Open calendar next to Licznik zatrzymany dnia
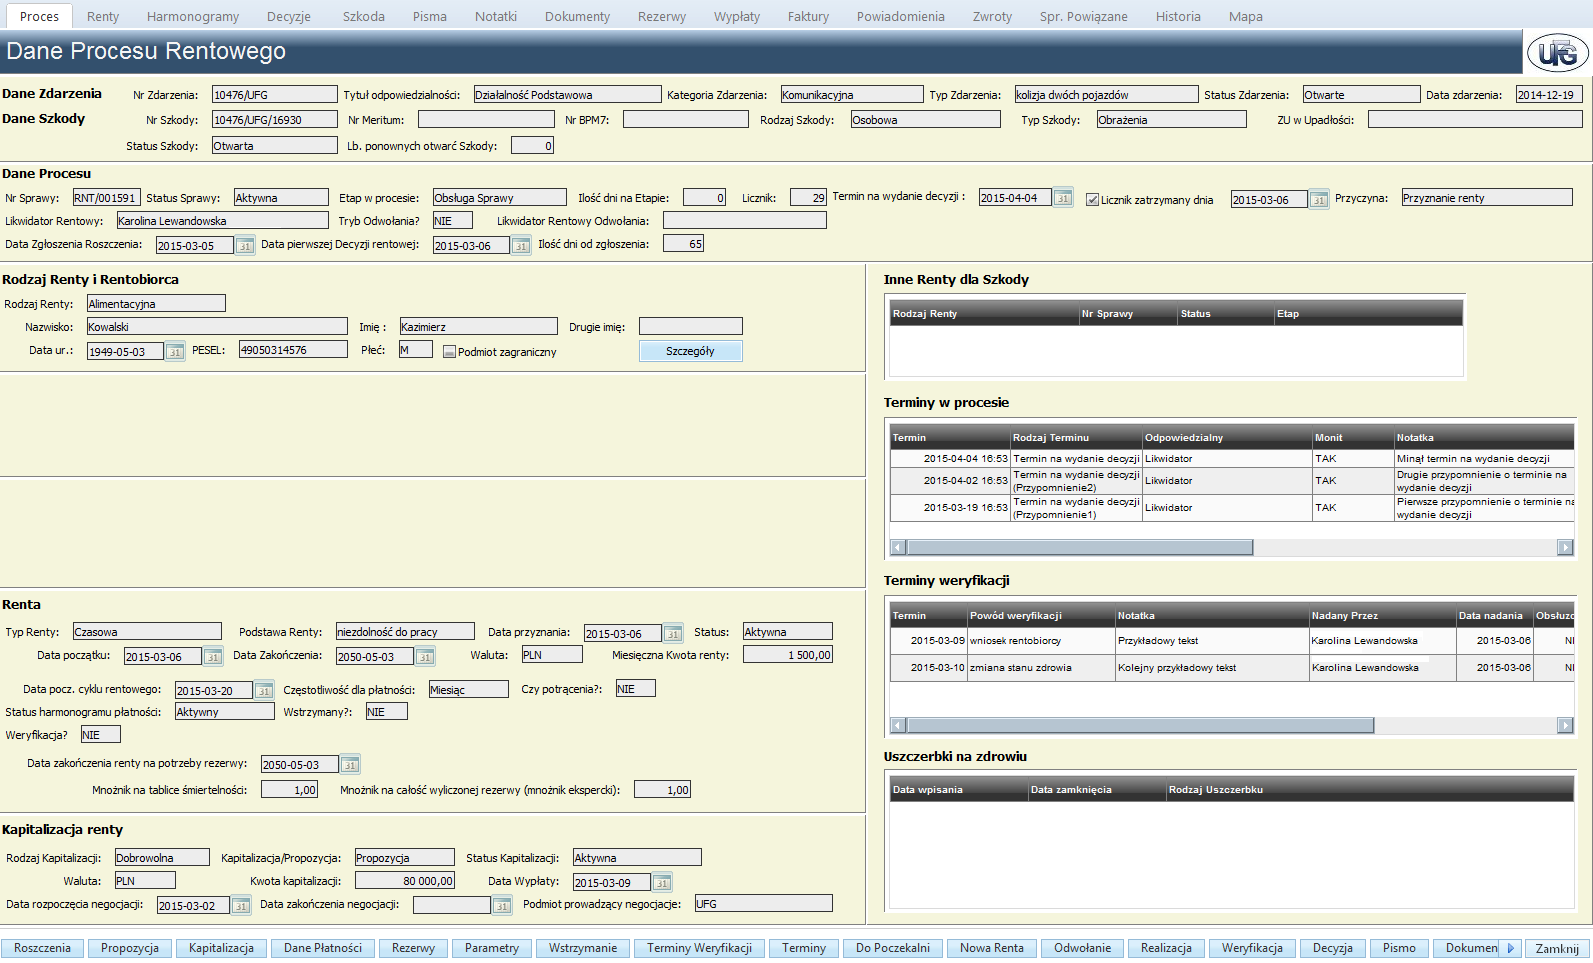The width and height of the screenshot is (1593, 963). 1319,200
